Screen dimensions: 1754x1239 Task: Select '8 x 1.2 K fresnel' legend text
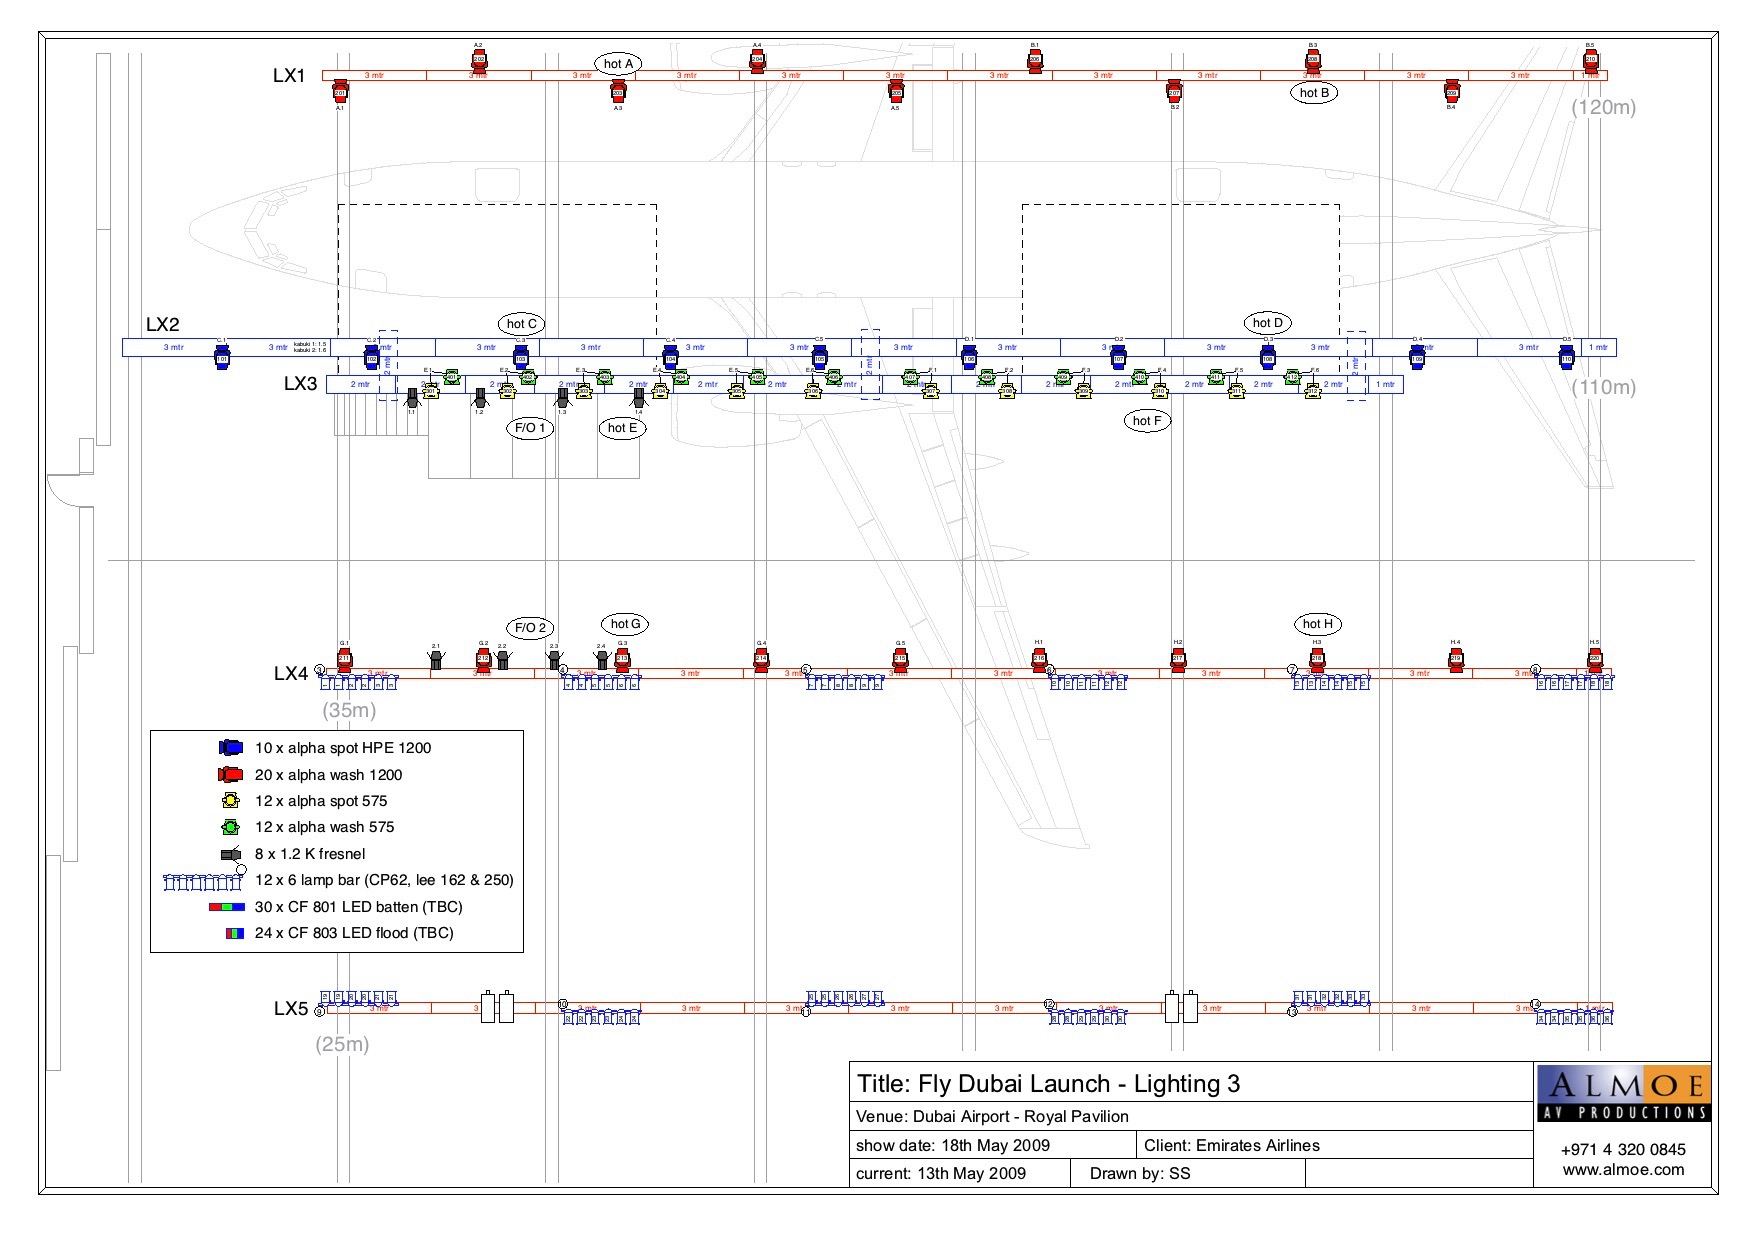pos(310,853)
